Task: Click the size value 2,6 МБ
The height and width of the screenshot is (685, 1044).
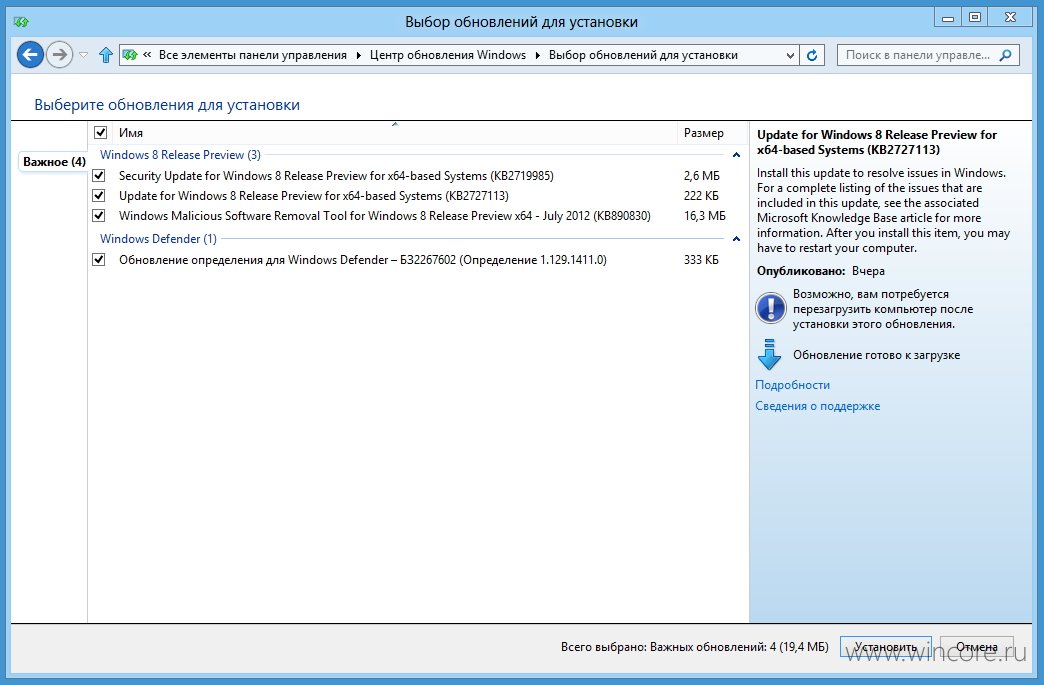Action: (701, 176)
